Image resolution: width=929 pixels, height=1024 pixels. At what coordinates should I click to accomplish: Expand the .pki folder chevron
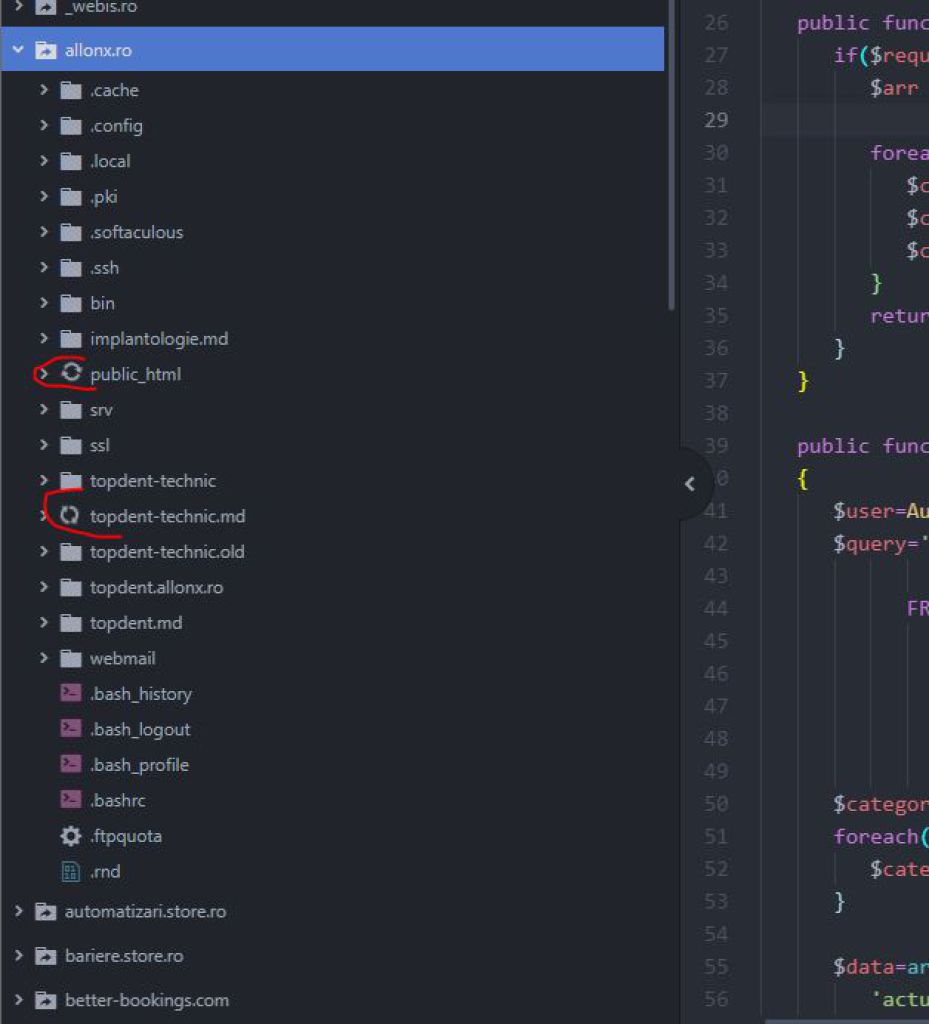point(44,196)
